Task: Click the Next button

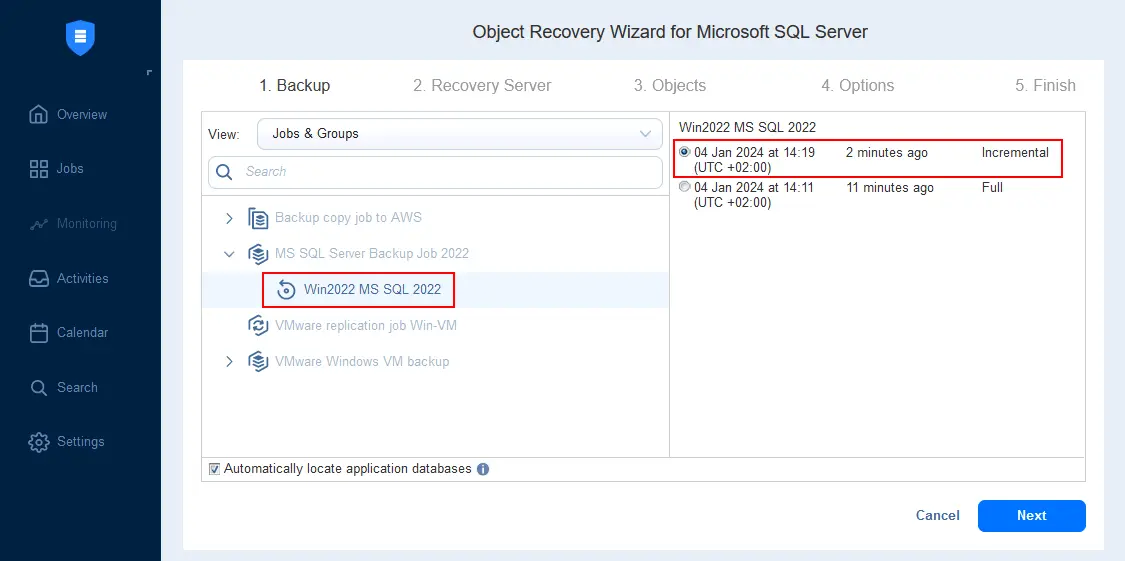Action: tap(1031, 516)
